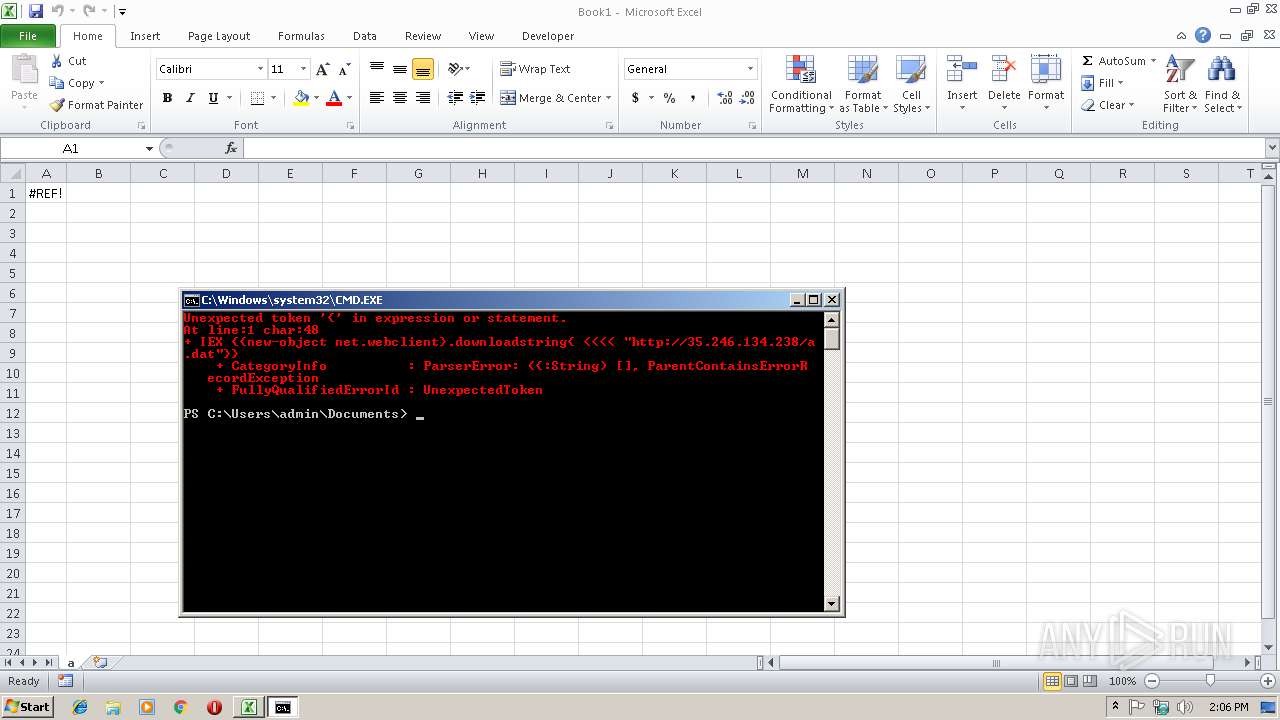The image size is (1280, 720).
Task: Open the font size dropdown
Action: point(304,69)
